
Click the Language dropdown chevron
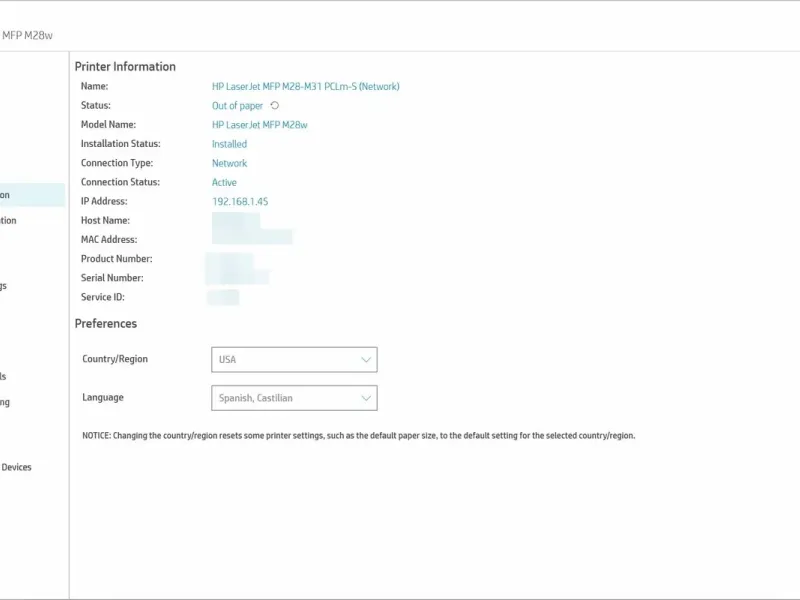(x=366, y=398)
